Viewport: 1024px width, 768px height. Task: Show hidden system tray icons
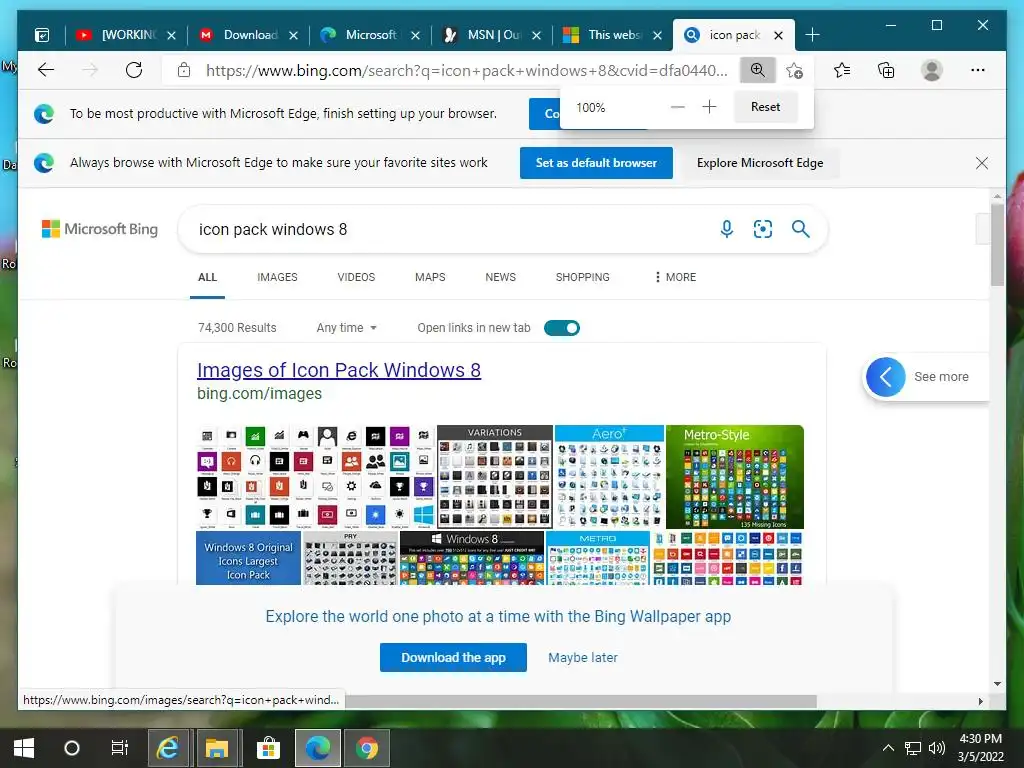pyautogui.click(x=888, y=748)
